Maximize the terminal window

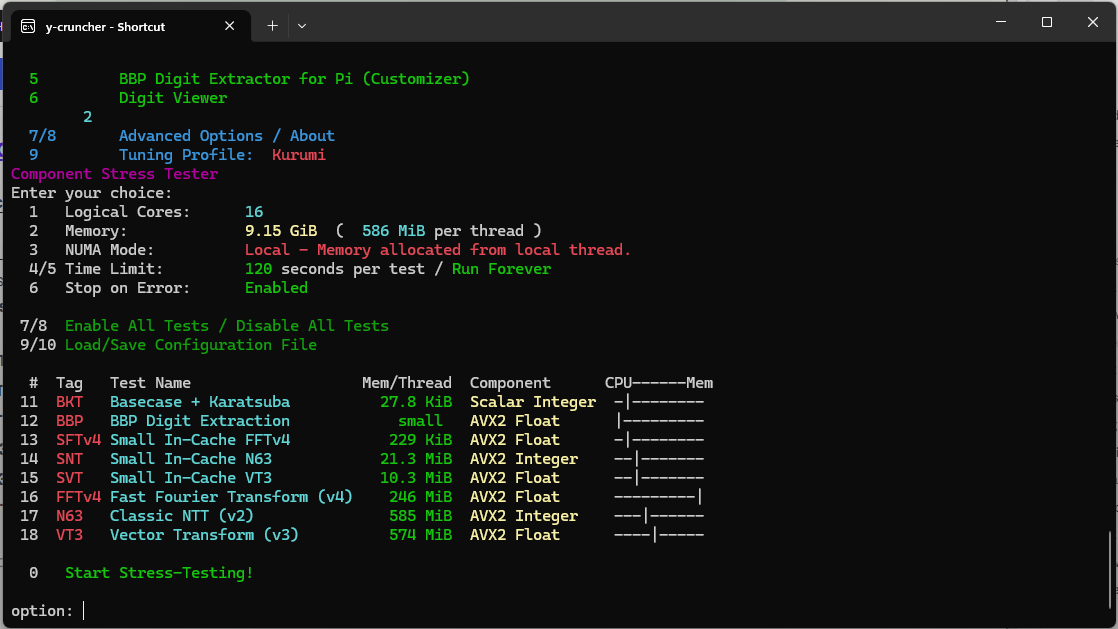(x=1047, y=22)
